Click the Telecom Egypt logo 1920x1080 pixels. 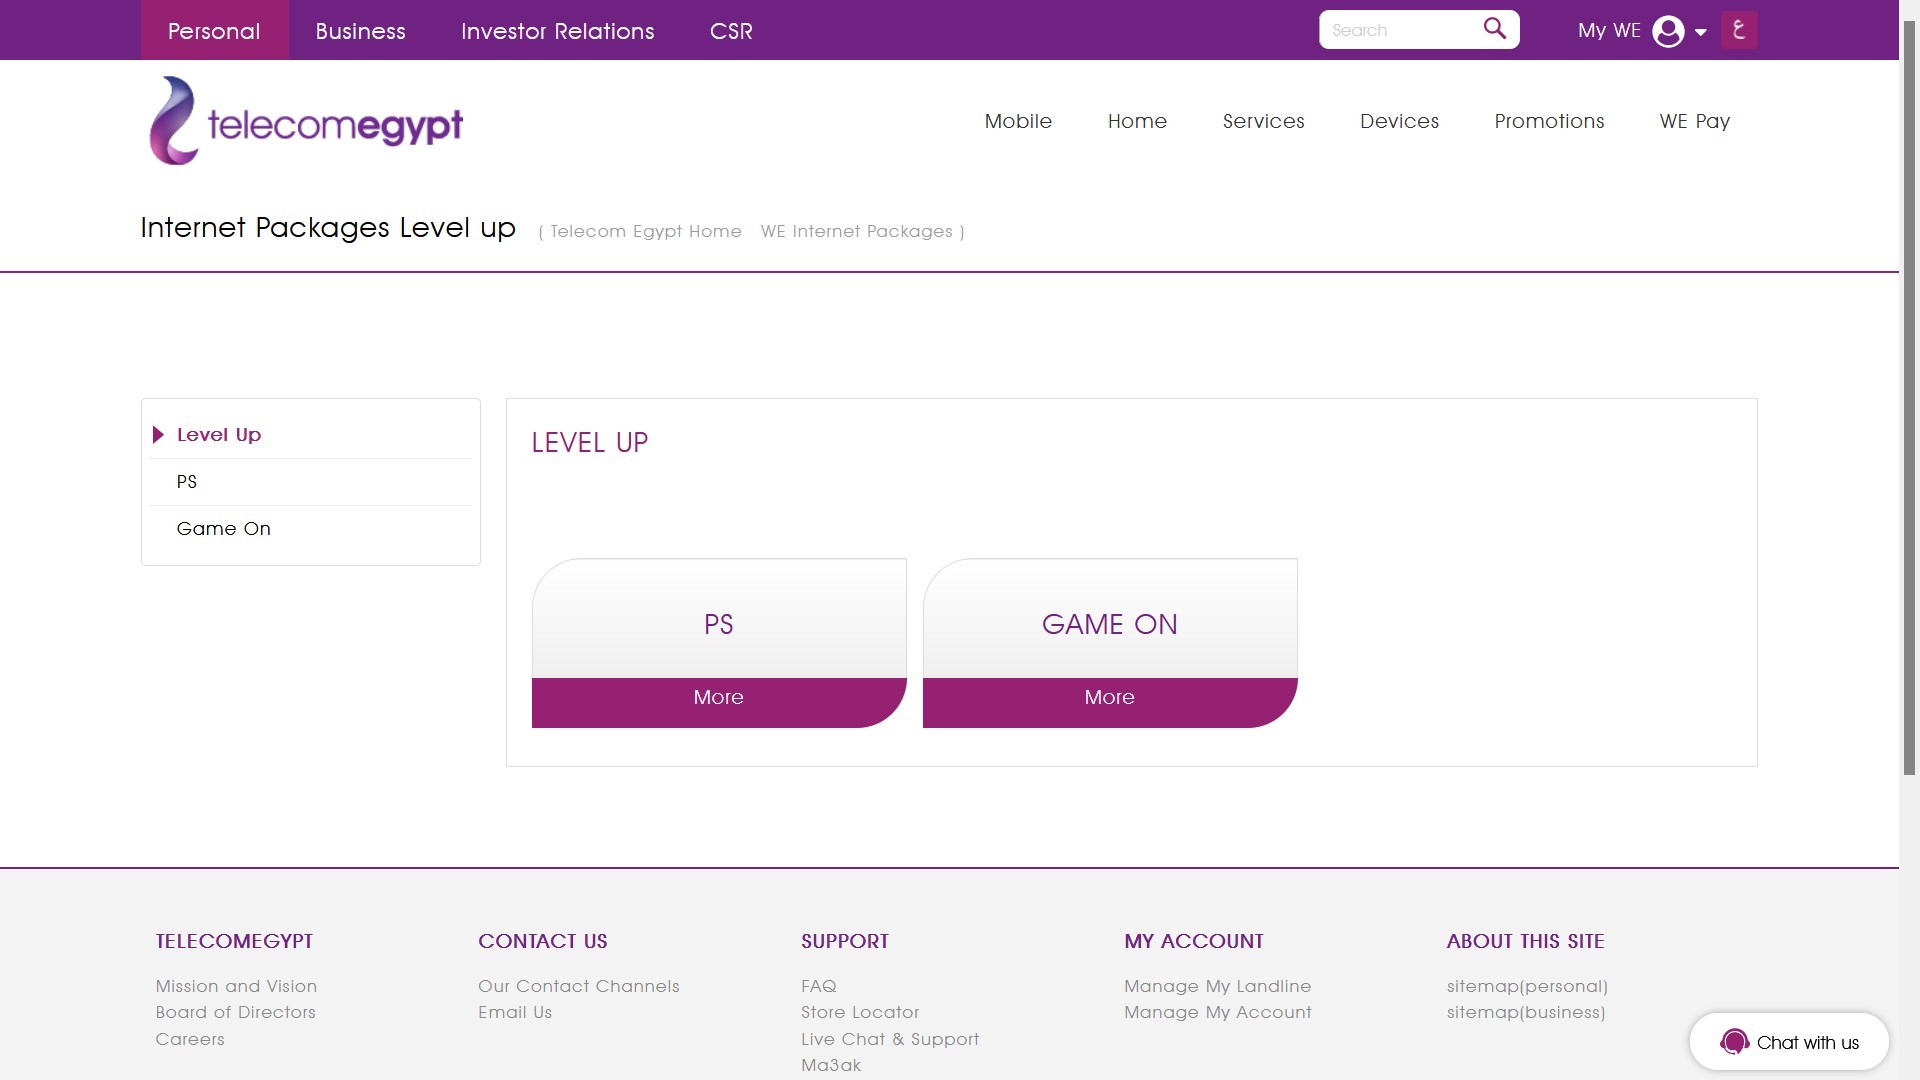[x=306, y=121]
